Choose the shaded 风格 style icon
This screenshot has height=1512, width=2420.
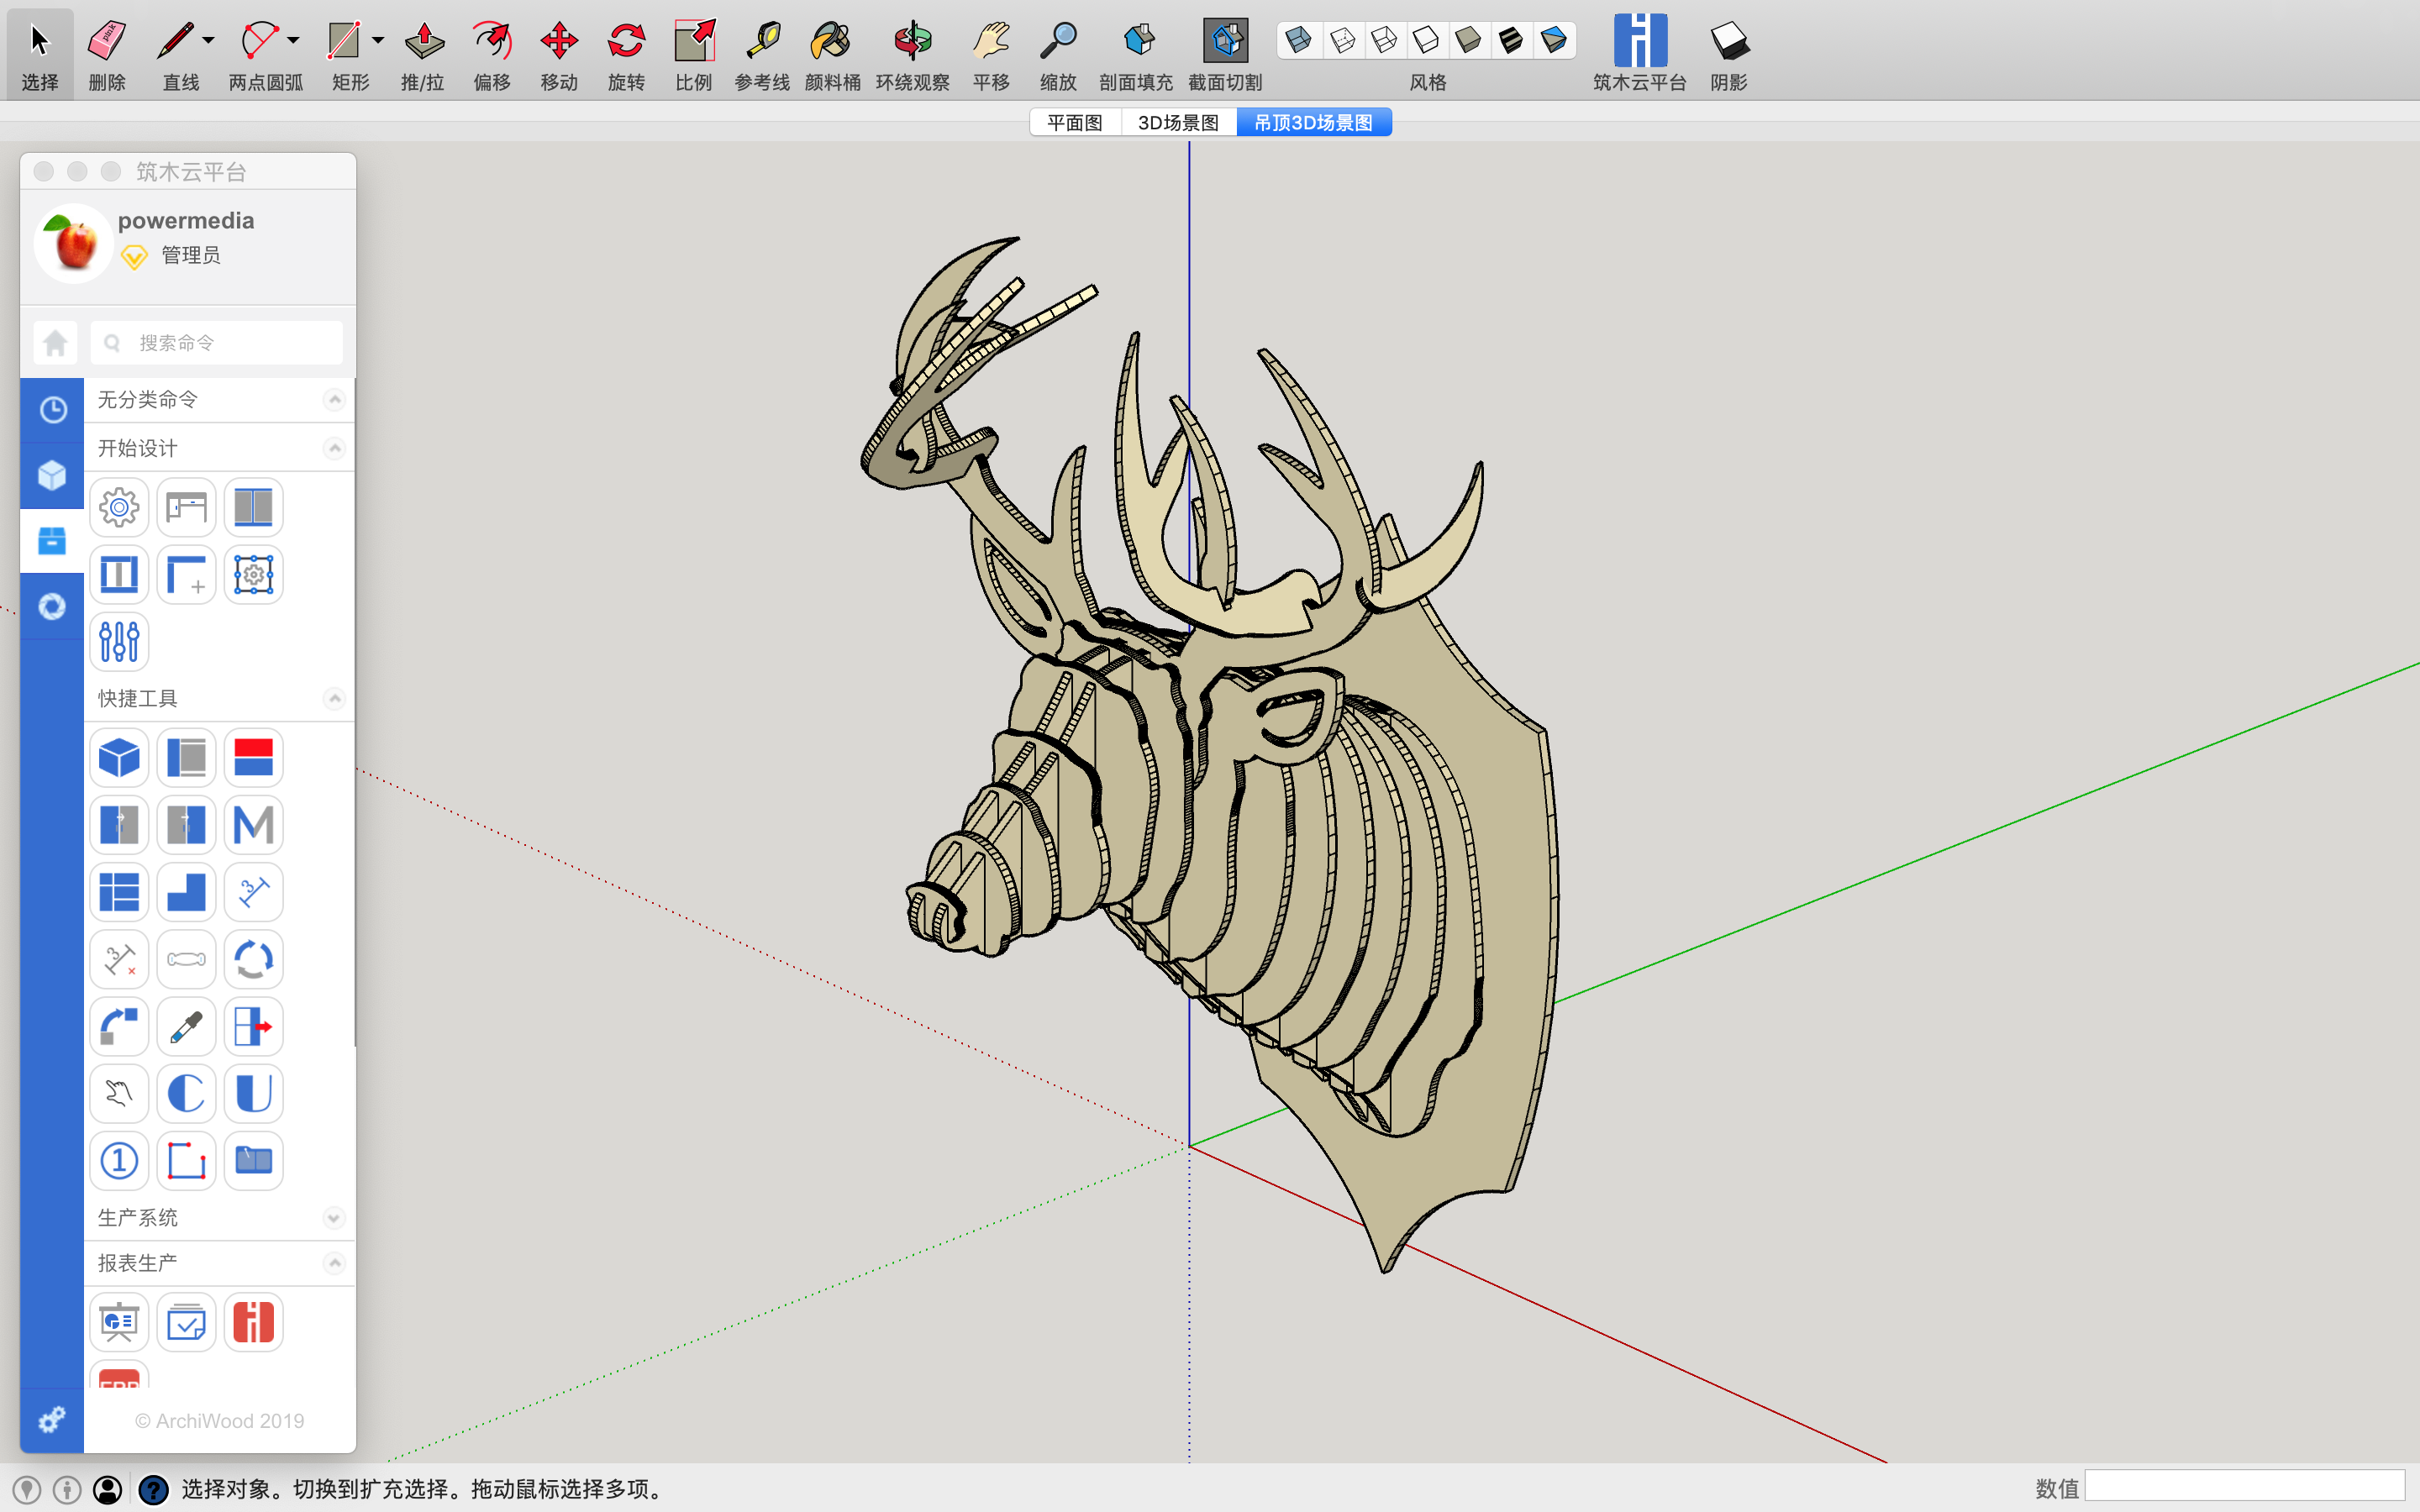tap(1468, 41)
